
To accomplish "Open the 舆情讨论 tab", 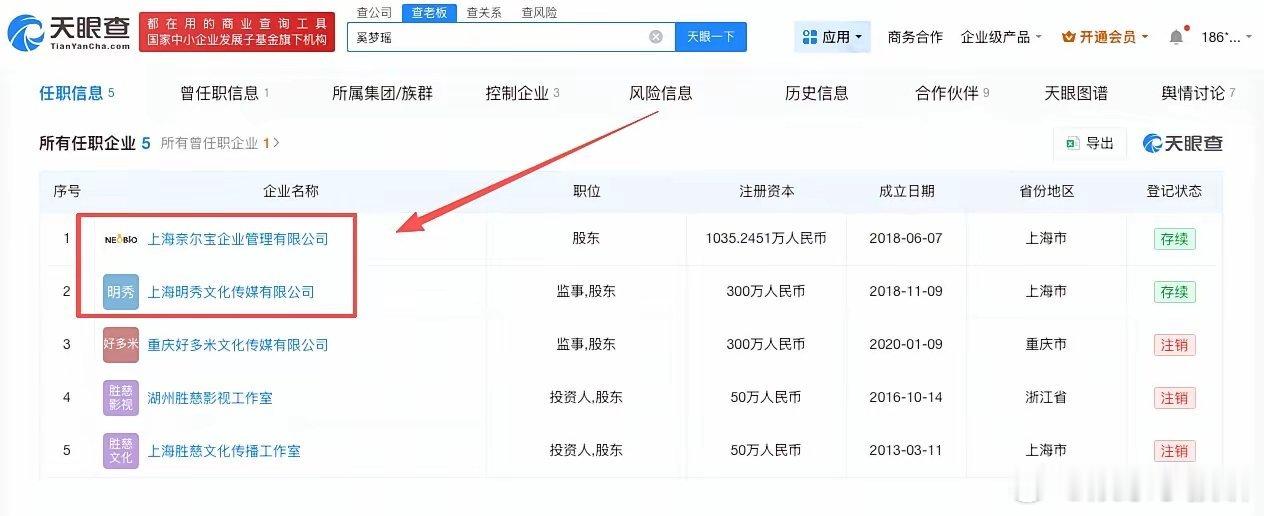I will point(1198,93).
